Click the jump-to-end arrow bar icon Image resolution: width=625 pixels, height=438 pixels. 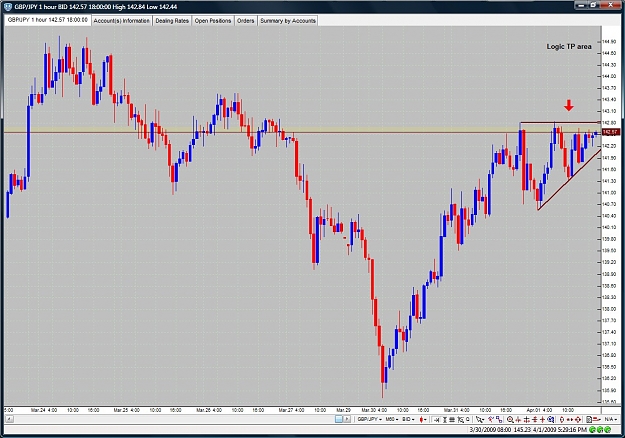coord(436,419)
